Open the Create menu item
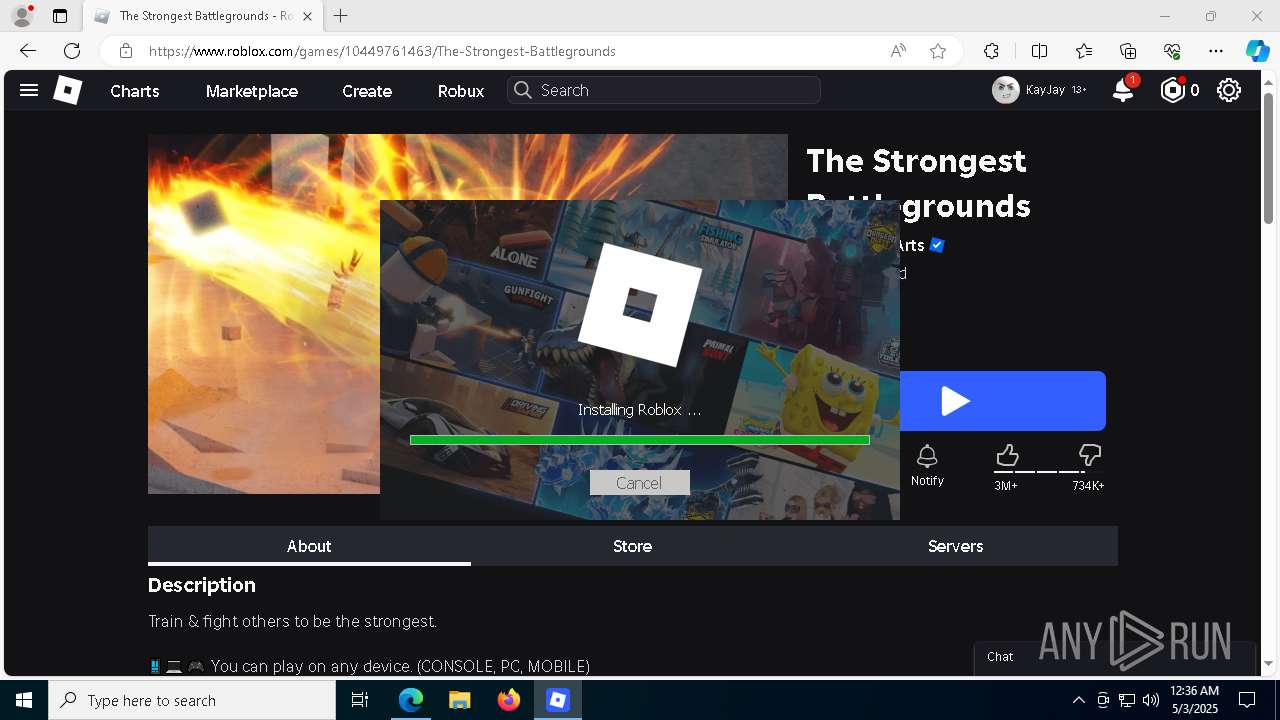The height and width of the screenshot is (720, 1280). point(367,91)
